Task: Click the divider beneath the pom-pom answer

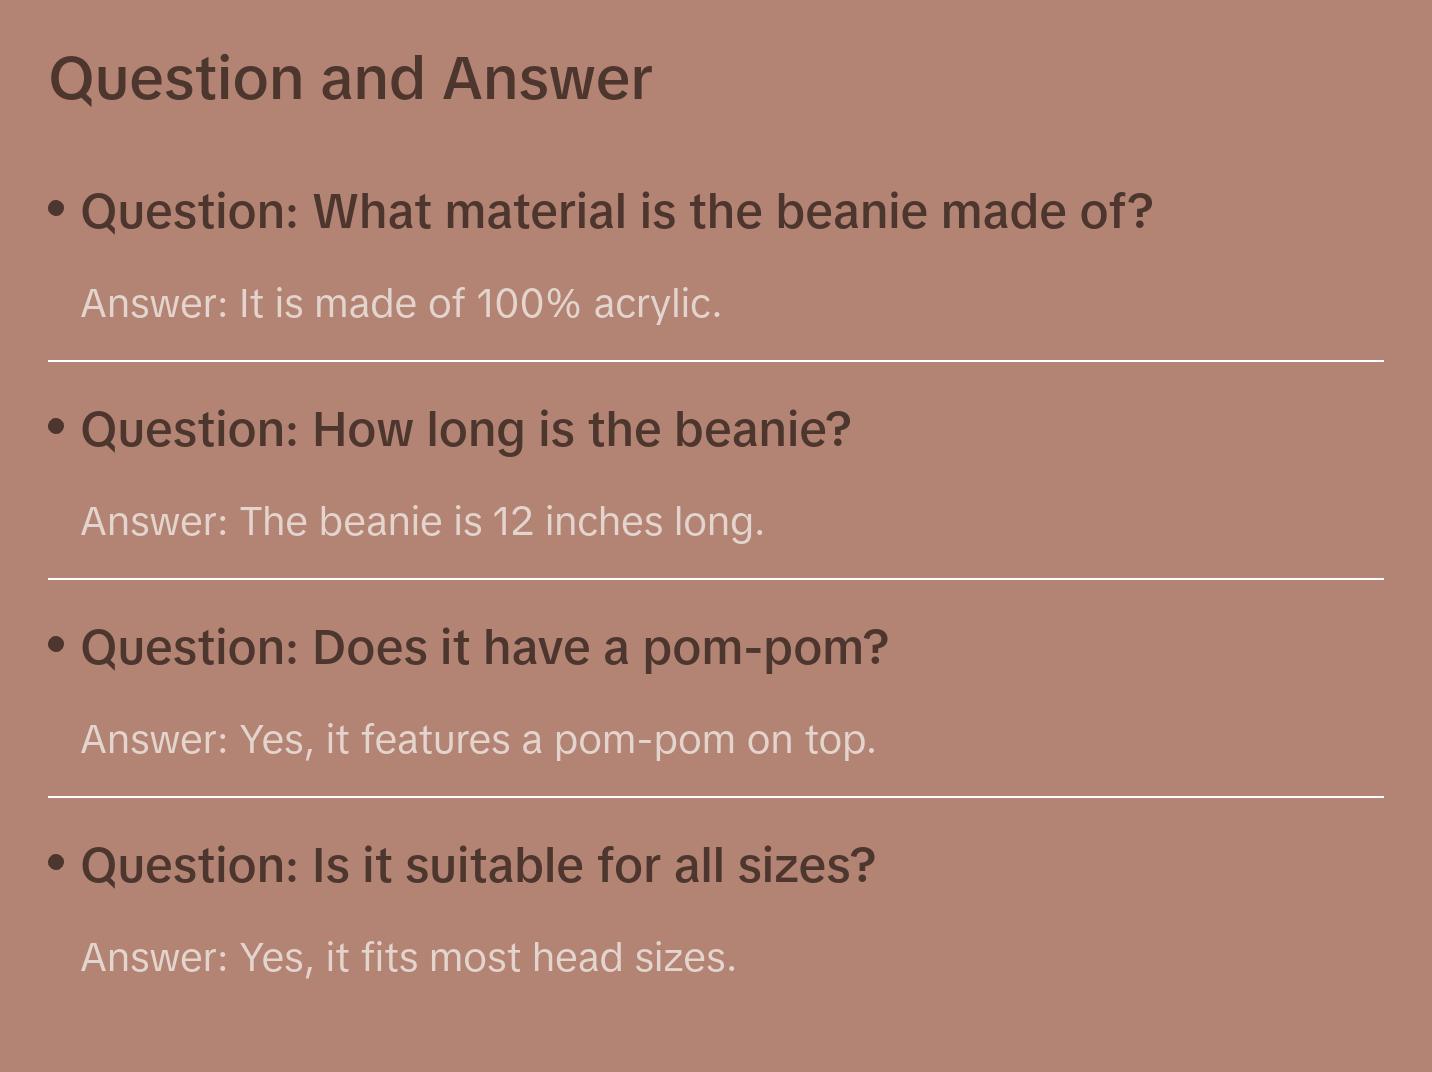Action: 716,796
